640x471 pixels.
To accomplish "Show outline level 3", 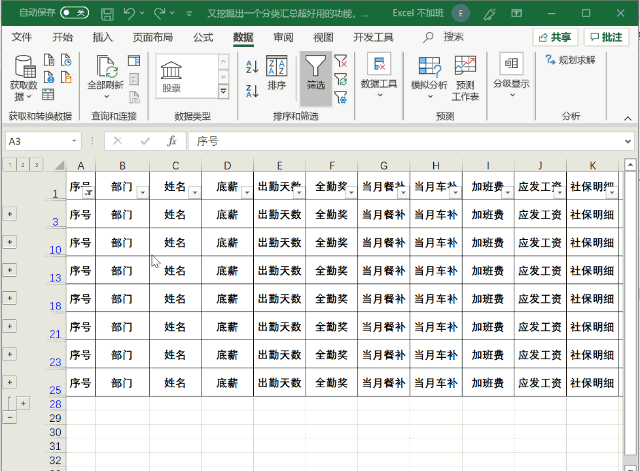I will 36,165.
